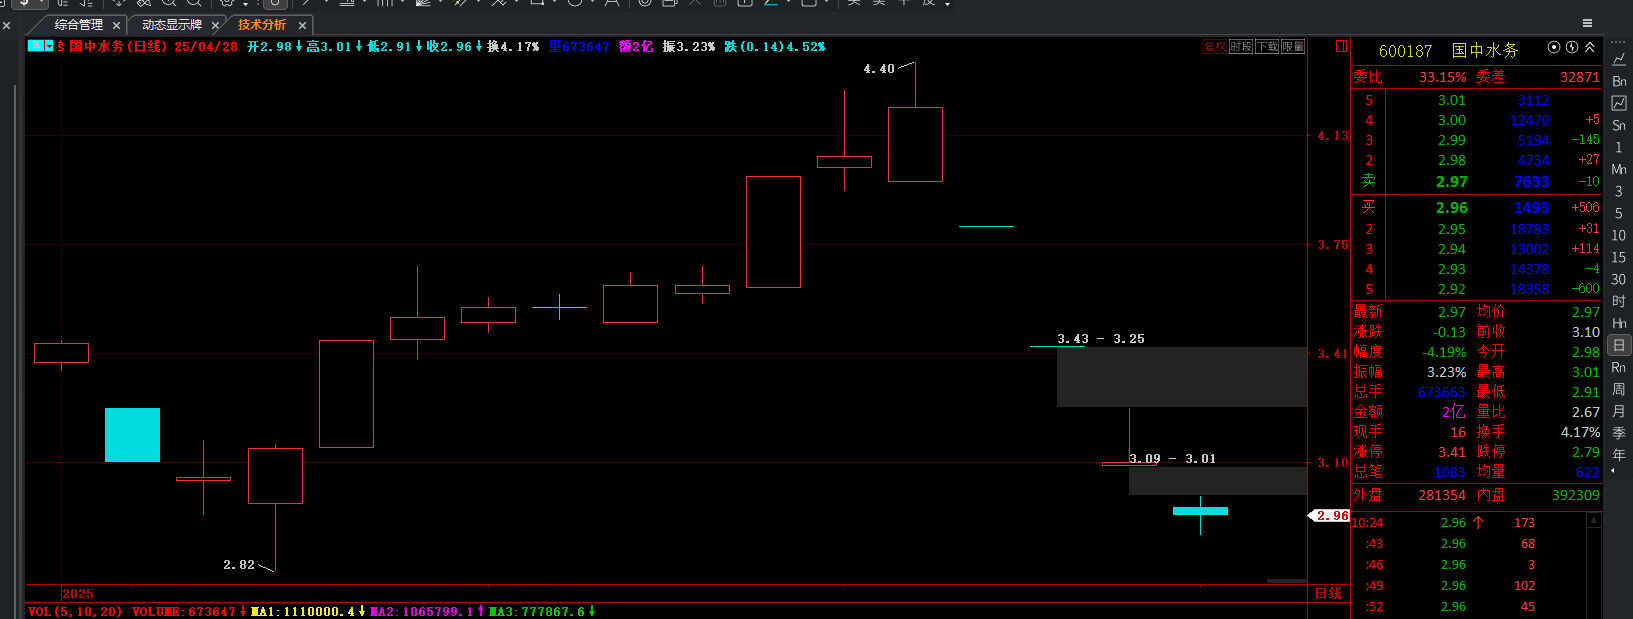Close the 技术分析 tab
Screen dimensions: 1633x619
[302, 26]
